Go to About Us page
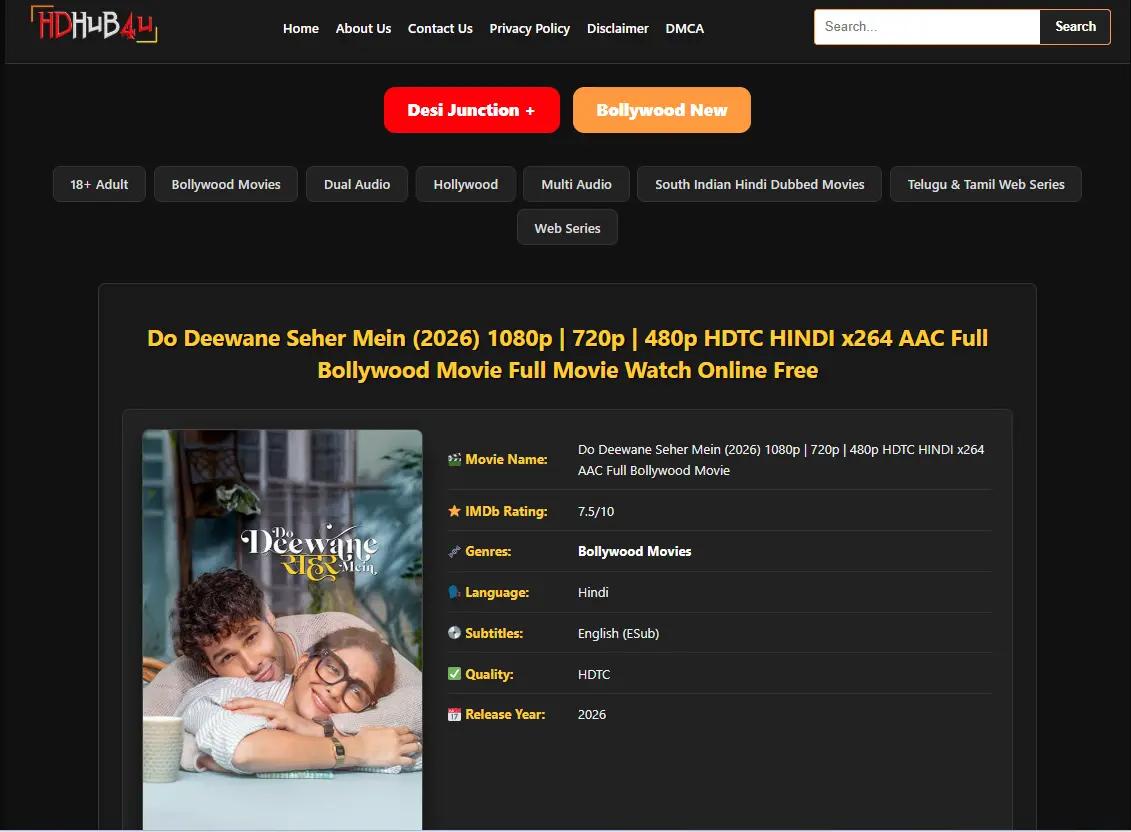 [x=363, y=28]
